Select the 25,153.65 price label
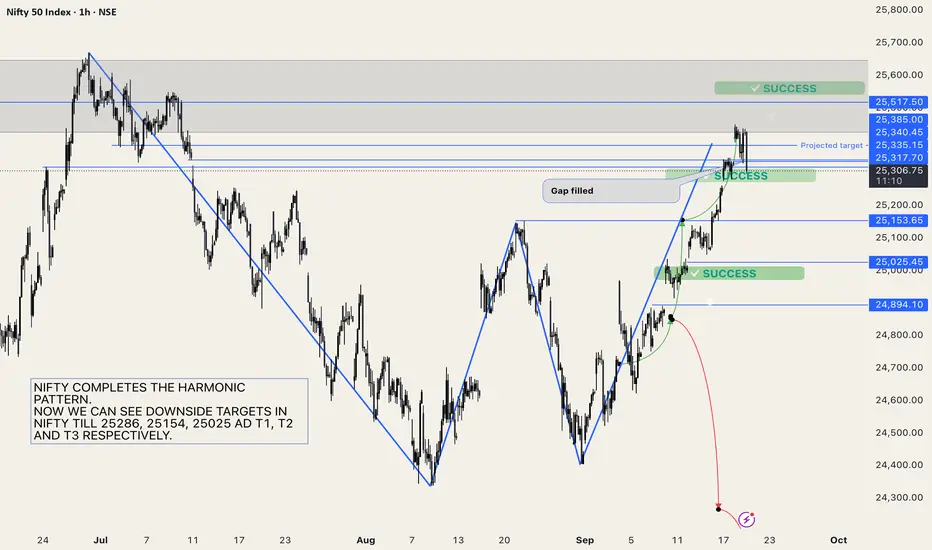 [x=899, y=221]
